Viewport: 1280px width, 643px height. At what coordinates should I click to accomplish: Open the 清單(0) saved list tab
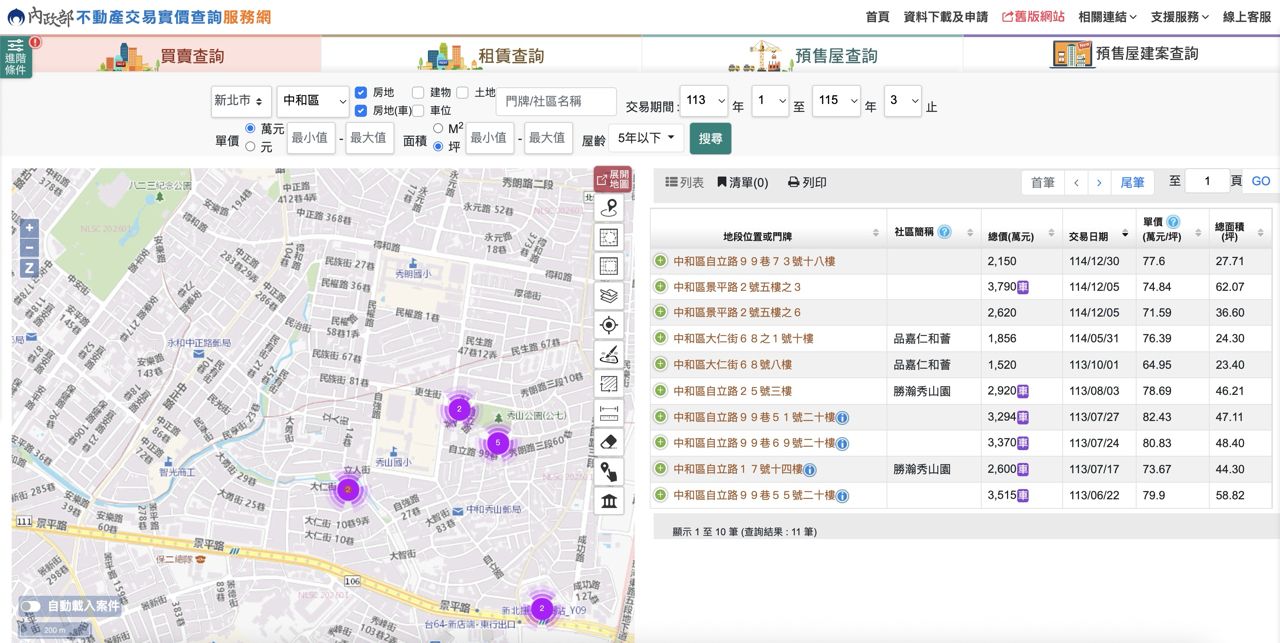pos(742,183)
